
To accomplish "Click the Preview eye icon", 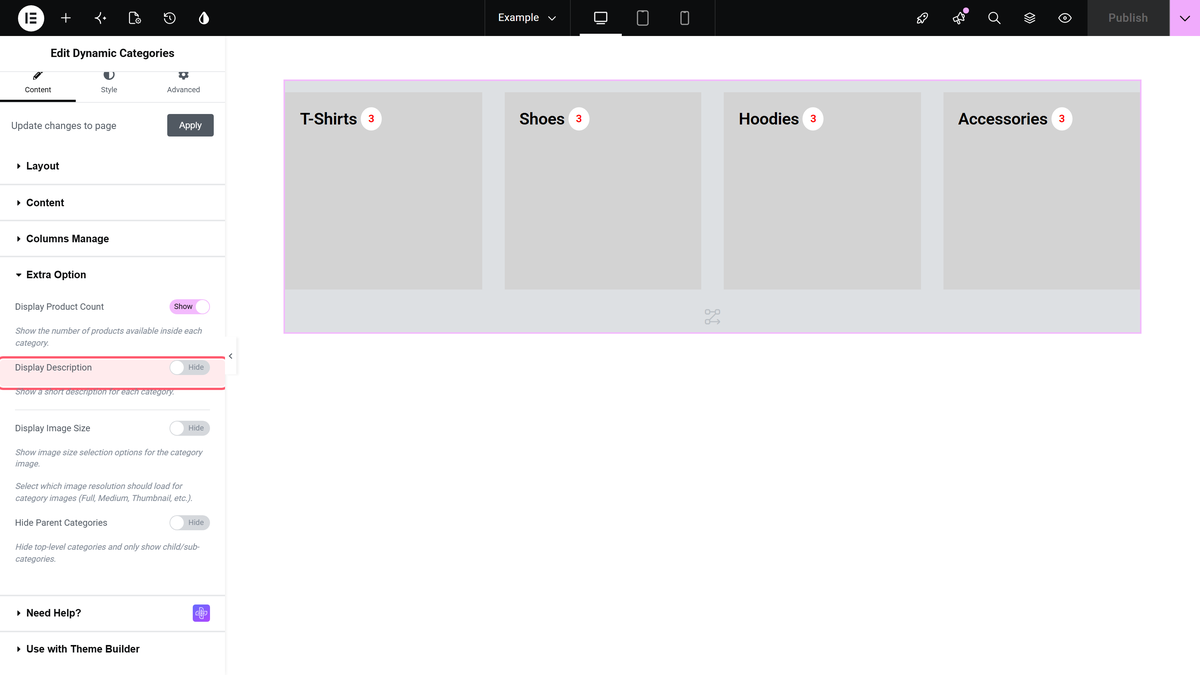I will pos(1065,18).
